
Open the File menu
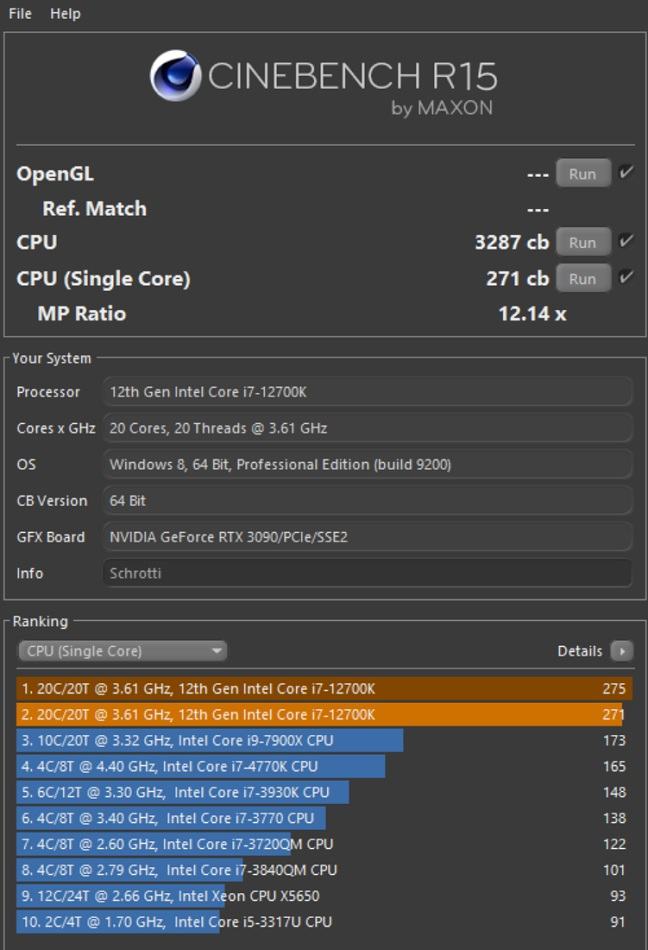pyautogui.click(x=20, y=13)
